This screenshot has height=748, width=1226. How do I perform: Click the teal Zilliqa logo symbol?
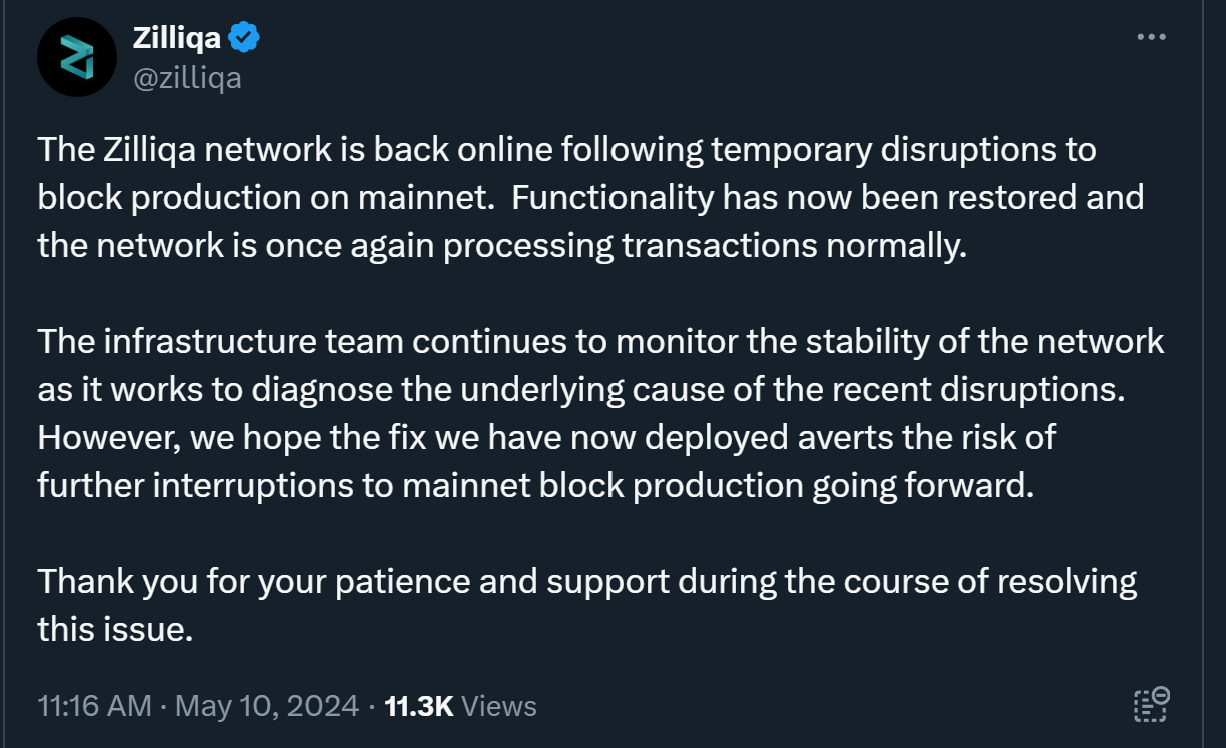click(x=77, y=57)
